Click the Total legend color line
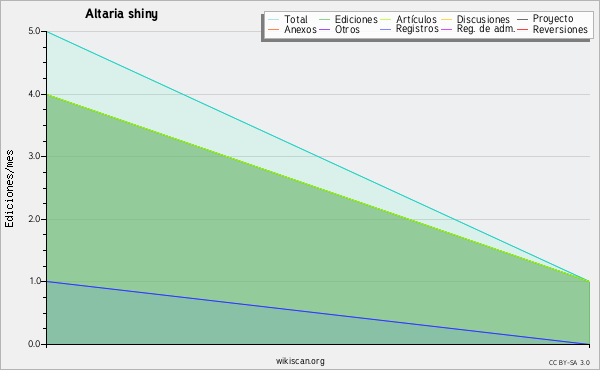 coord(273,20)
